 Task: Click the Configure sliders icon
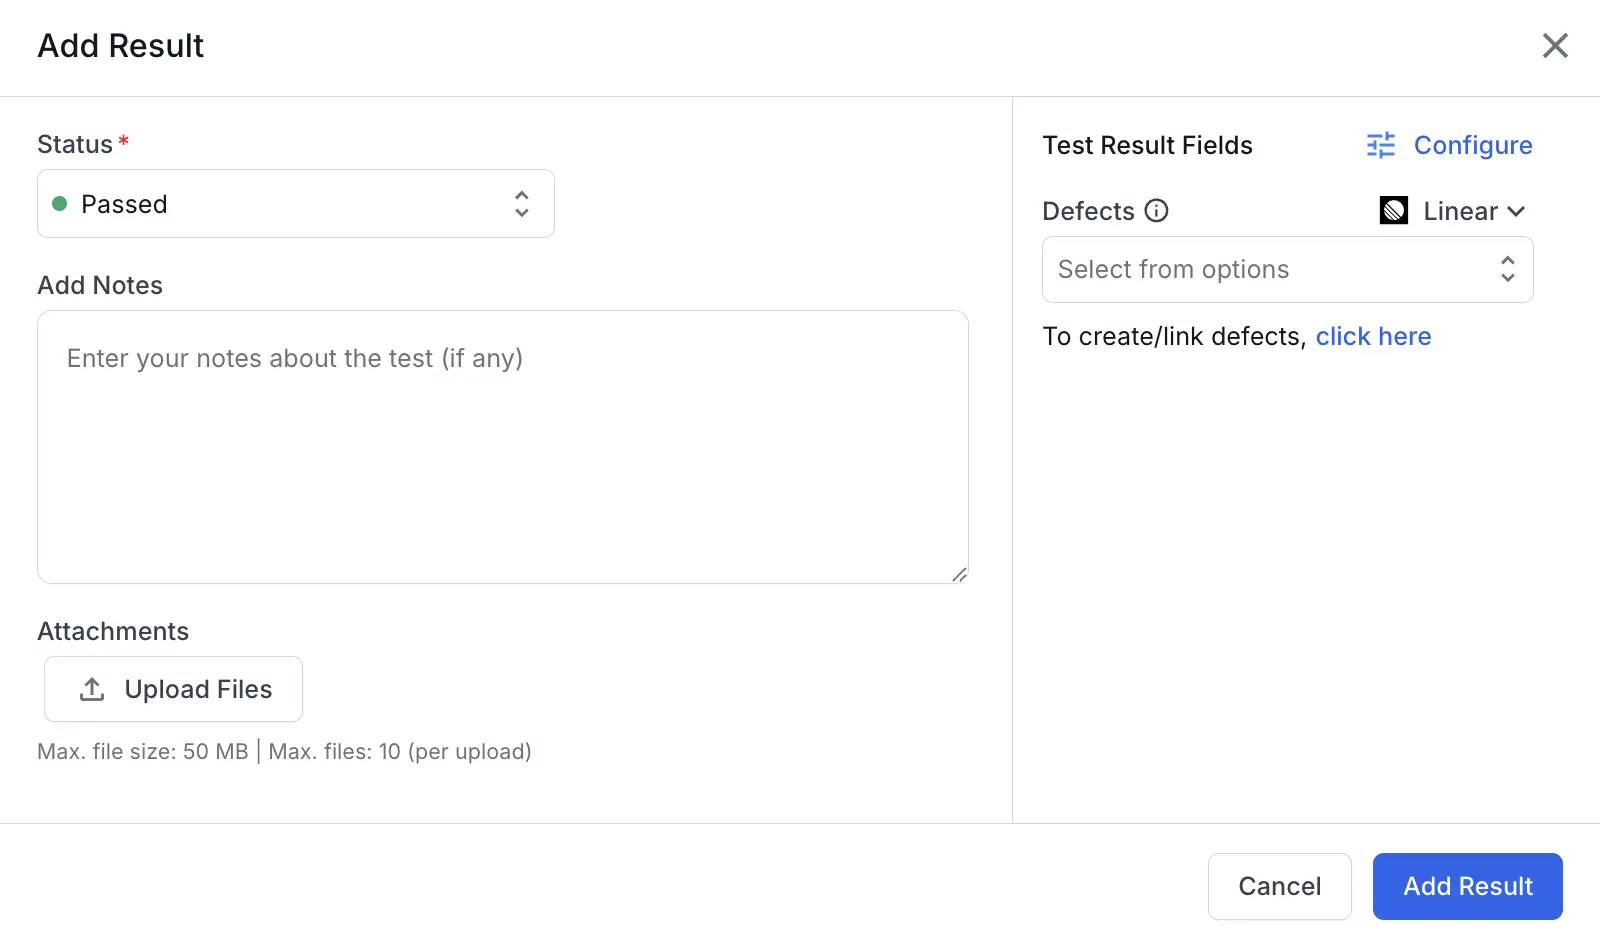(x=1381, y=146)
